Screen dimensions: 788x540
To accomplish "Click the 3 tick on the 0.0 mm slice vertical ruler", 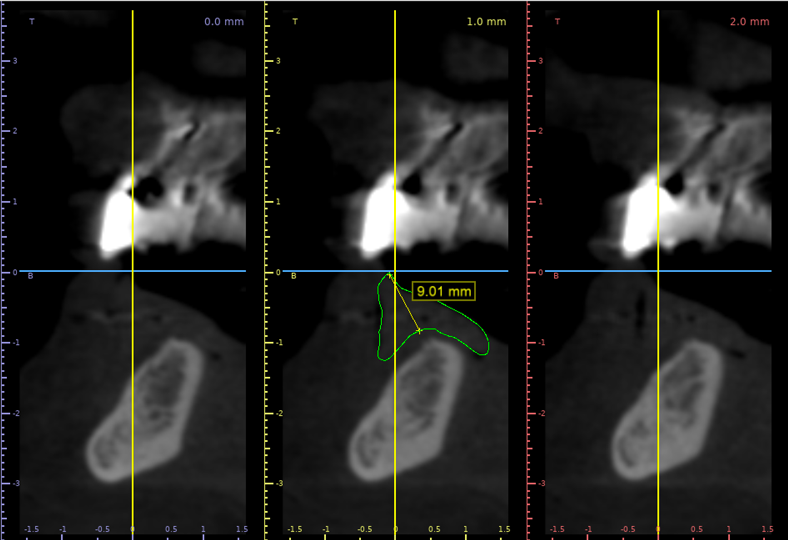I will click(x=14, y=61).
